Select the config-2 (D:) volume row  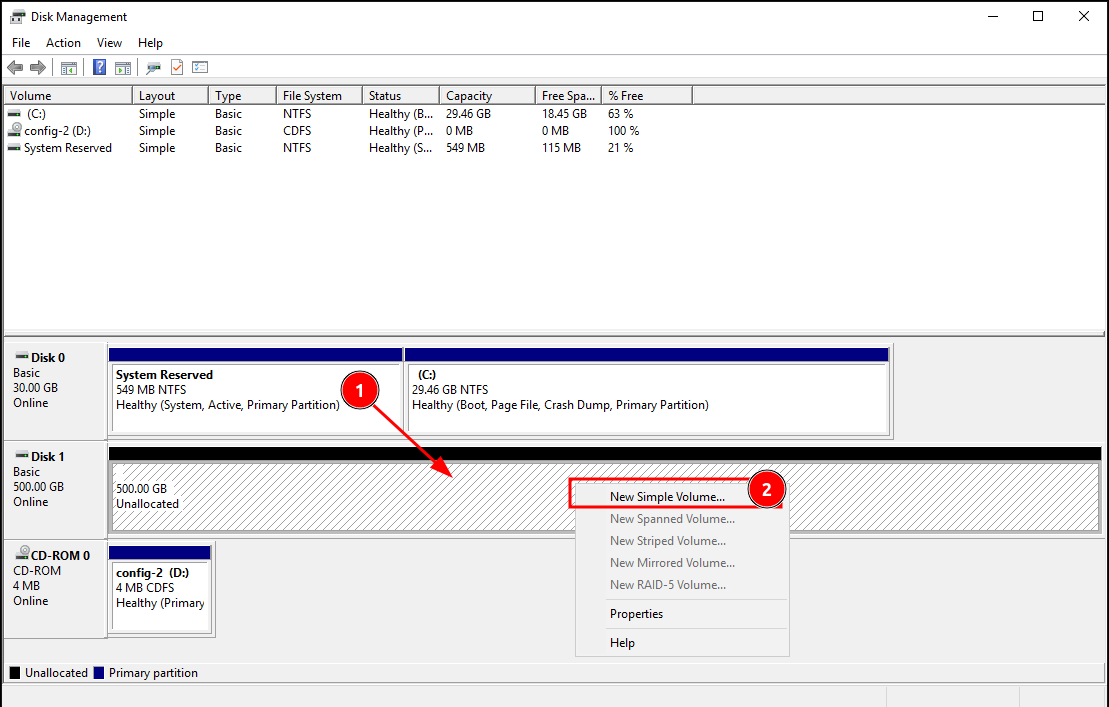(57, 131)
